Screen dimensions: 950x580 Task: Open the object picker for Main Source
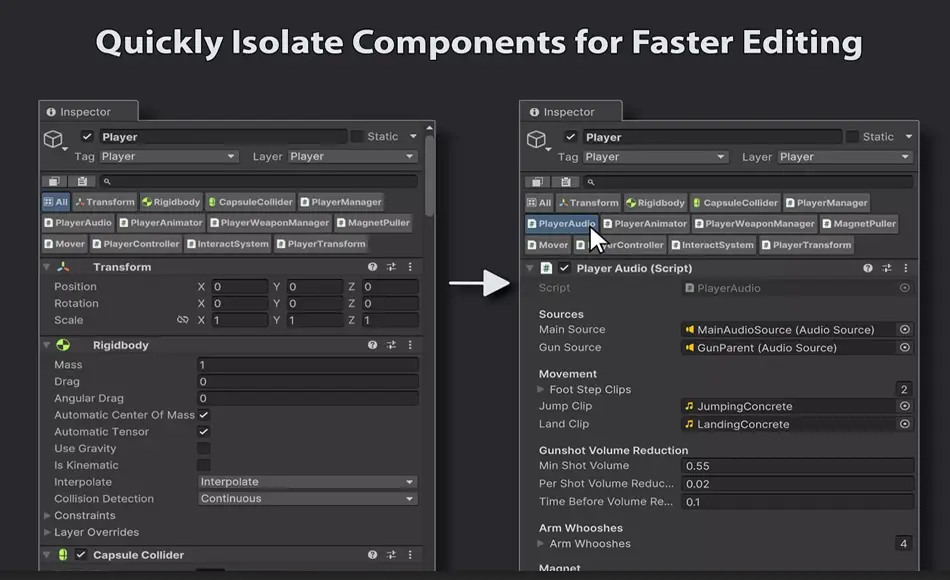pyautogui.click(x=905, y=330)
